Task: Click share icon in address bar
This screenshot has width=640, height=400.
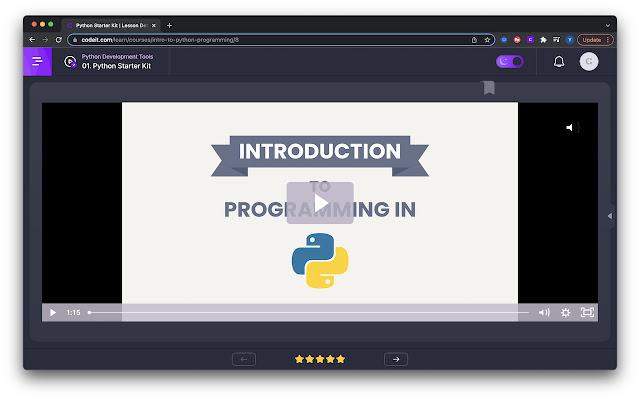Action: [x=474, y=40]
